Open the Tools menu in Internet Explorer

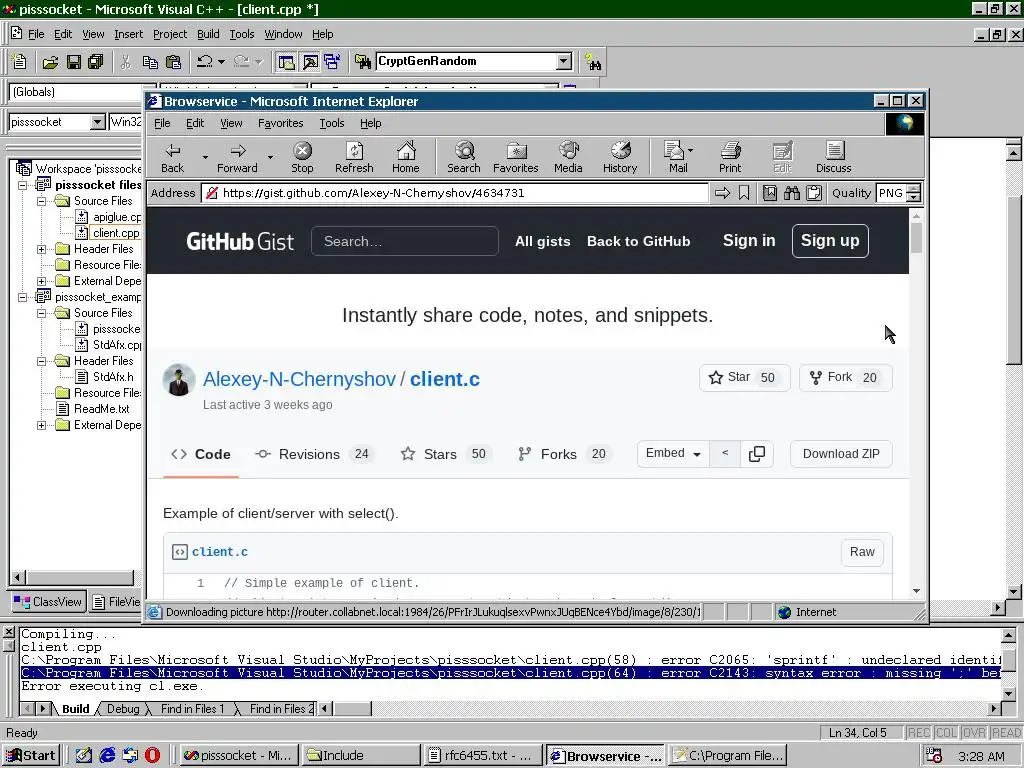pos(331,123)
